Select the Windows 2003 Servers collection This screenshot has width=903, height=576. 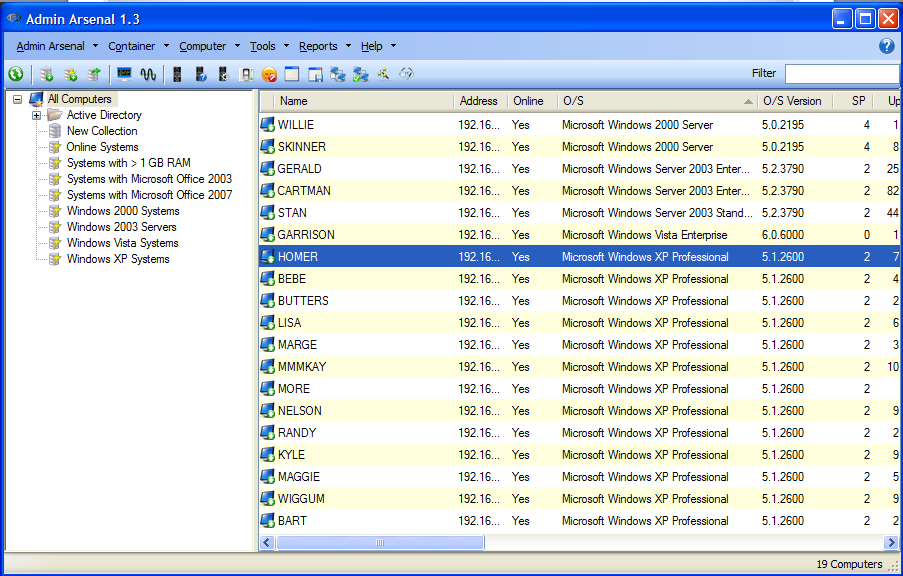point(122,227)
